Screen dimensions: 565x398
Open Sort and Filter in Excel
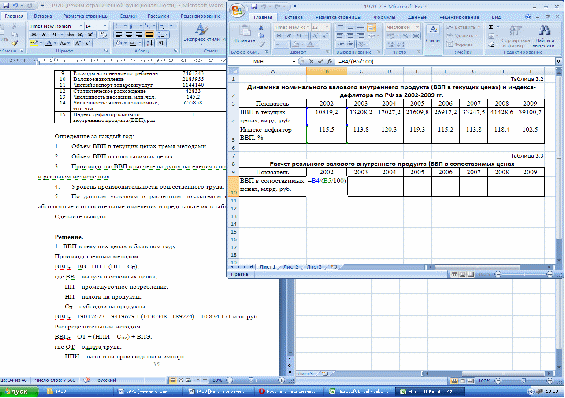click(515, 35)
